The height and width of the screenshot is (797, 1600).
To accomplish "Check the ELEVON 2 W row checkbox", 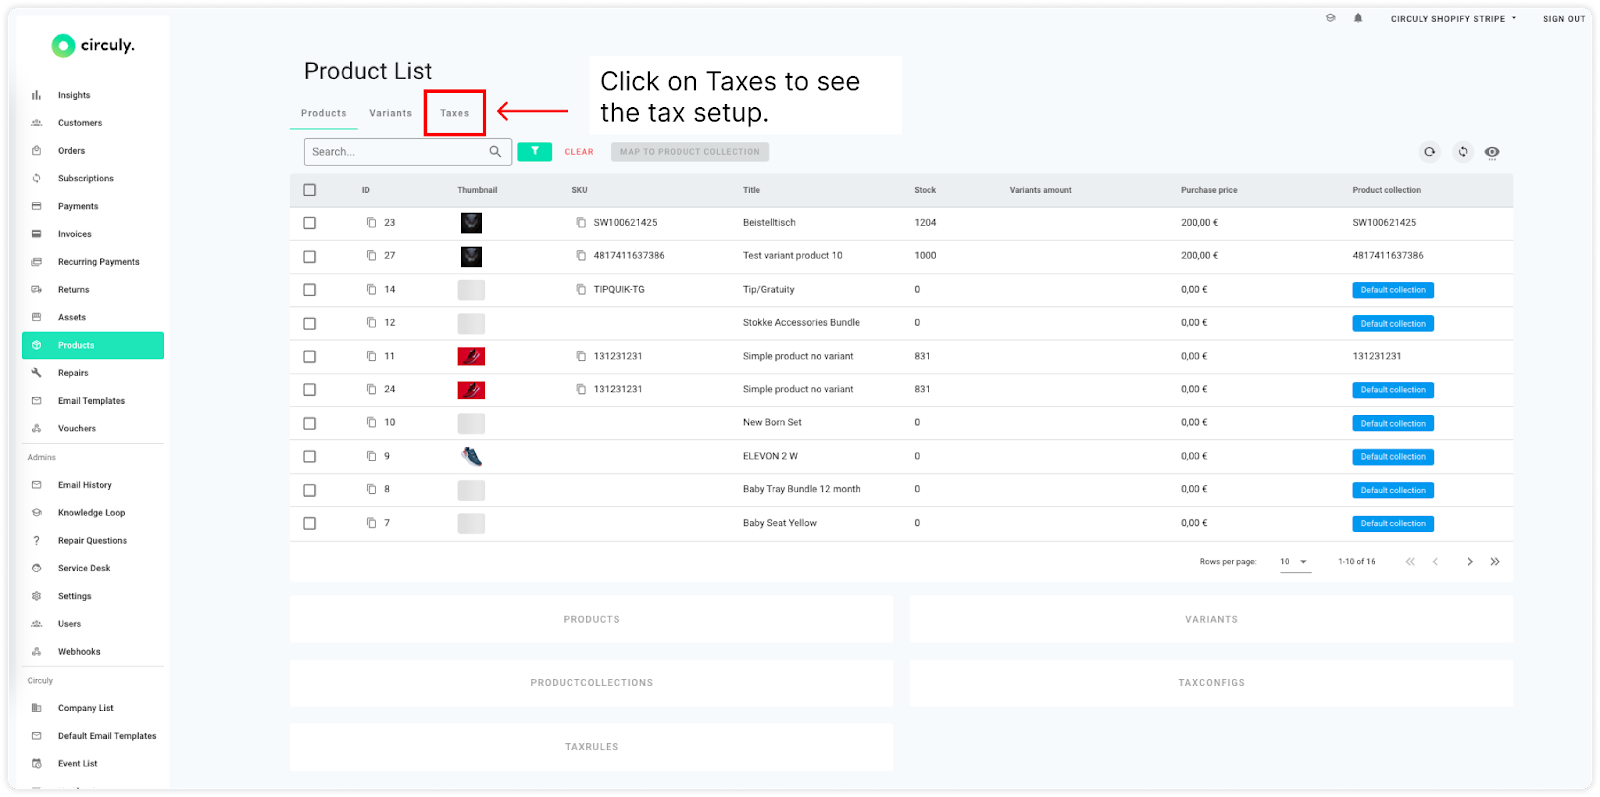I will (x=309, y=456).
